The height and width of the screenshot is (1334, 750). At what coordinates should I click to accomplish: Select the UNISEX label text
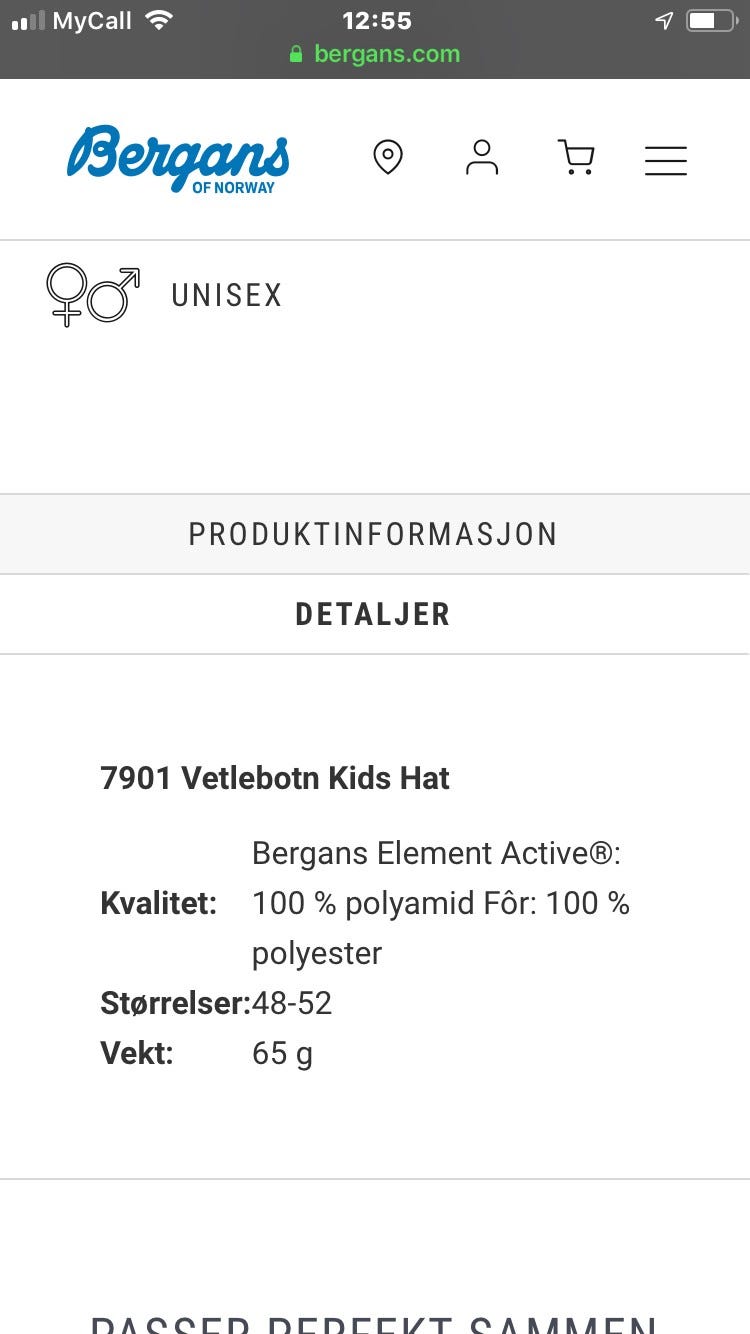pos(227,295)
